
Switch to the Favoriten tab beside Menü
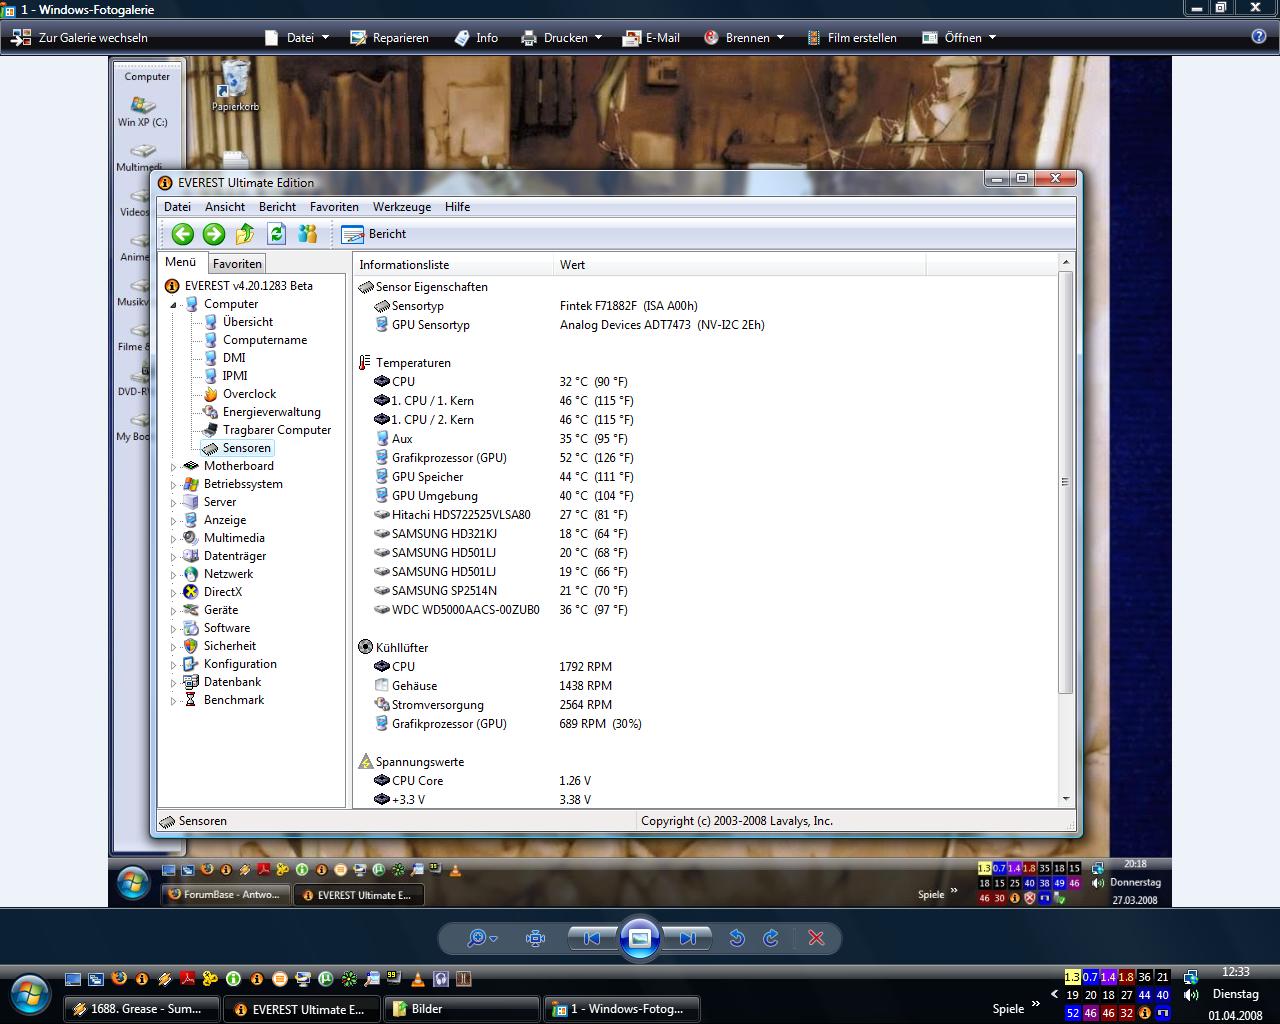point(237,264)
